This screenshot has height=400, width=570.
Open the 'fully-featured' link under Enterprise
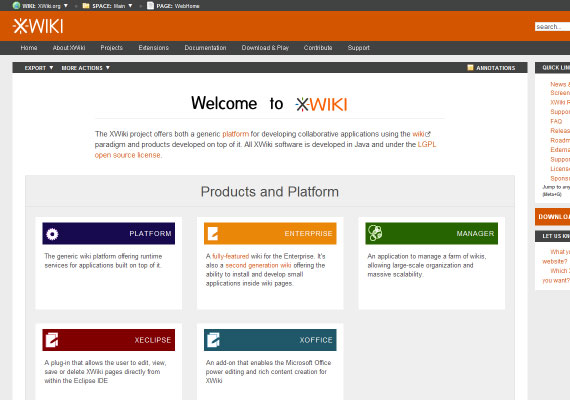click(230, 256)
